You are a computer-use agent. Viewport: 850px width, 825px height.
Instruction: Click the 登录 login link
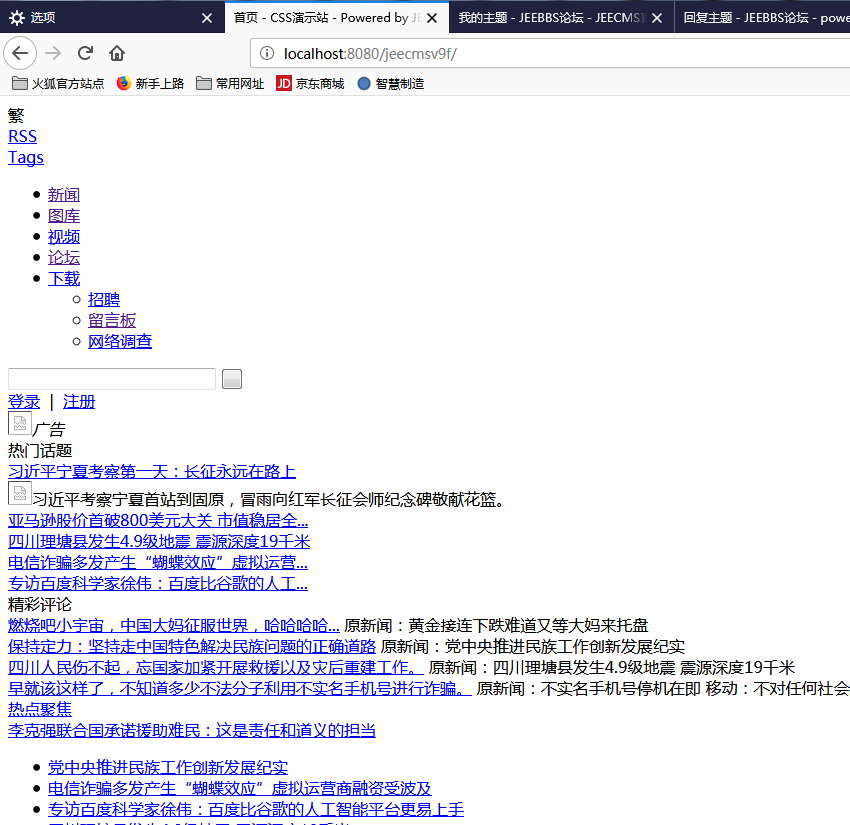(24, 402)
